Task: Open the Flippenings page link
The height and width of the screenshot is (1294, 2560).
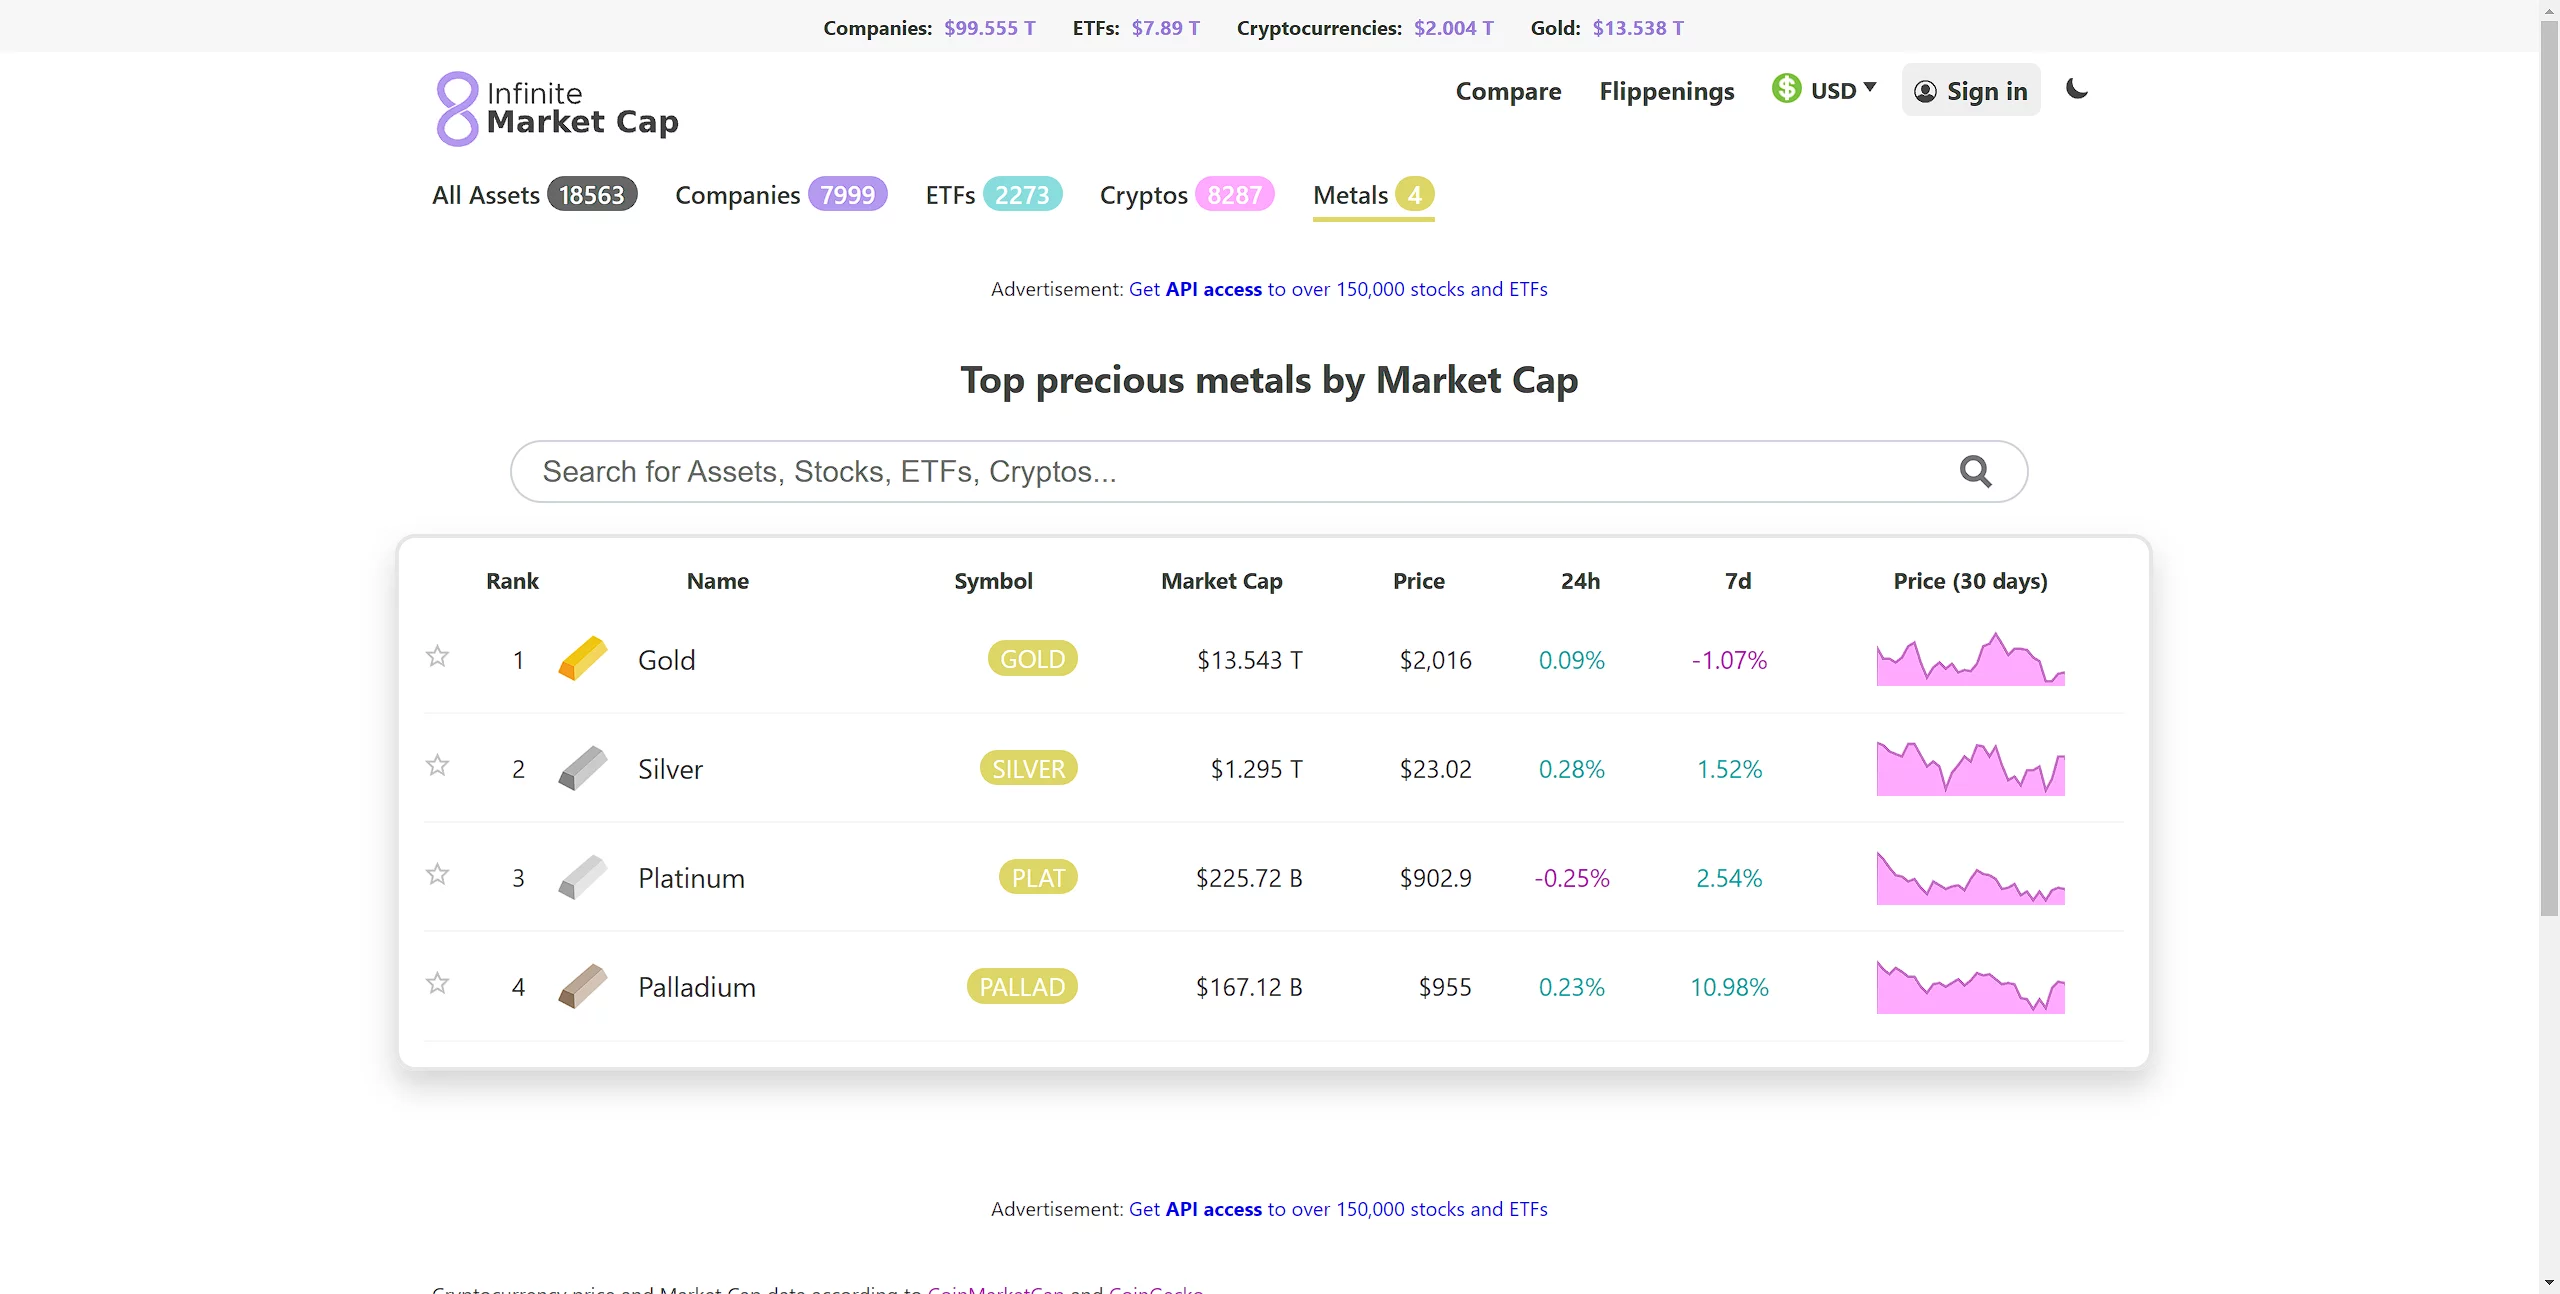Action: [x=1666, y=91]
